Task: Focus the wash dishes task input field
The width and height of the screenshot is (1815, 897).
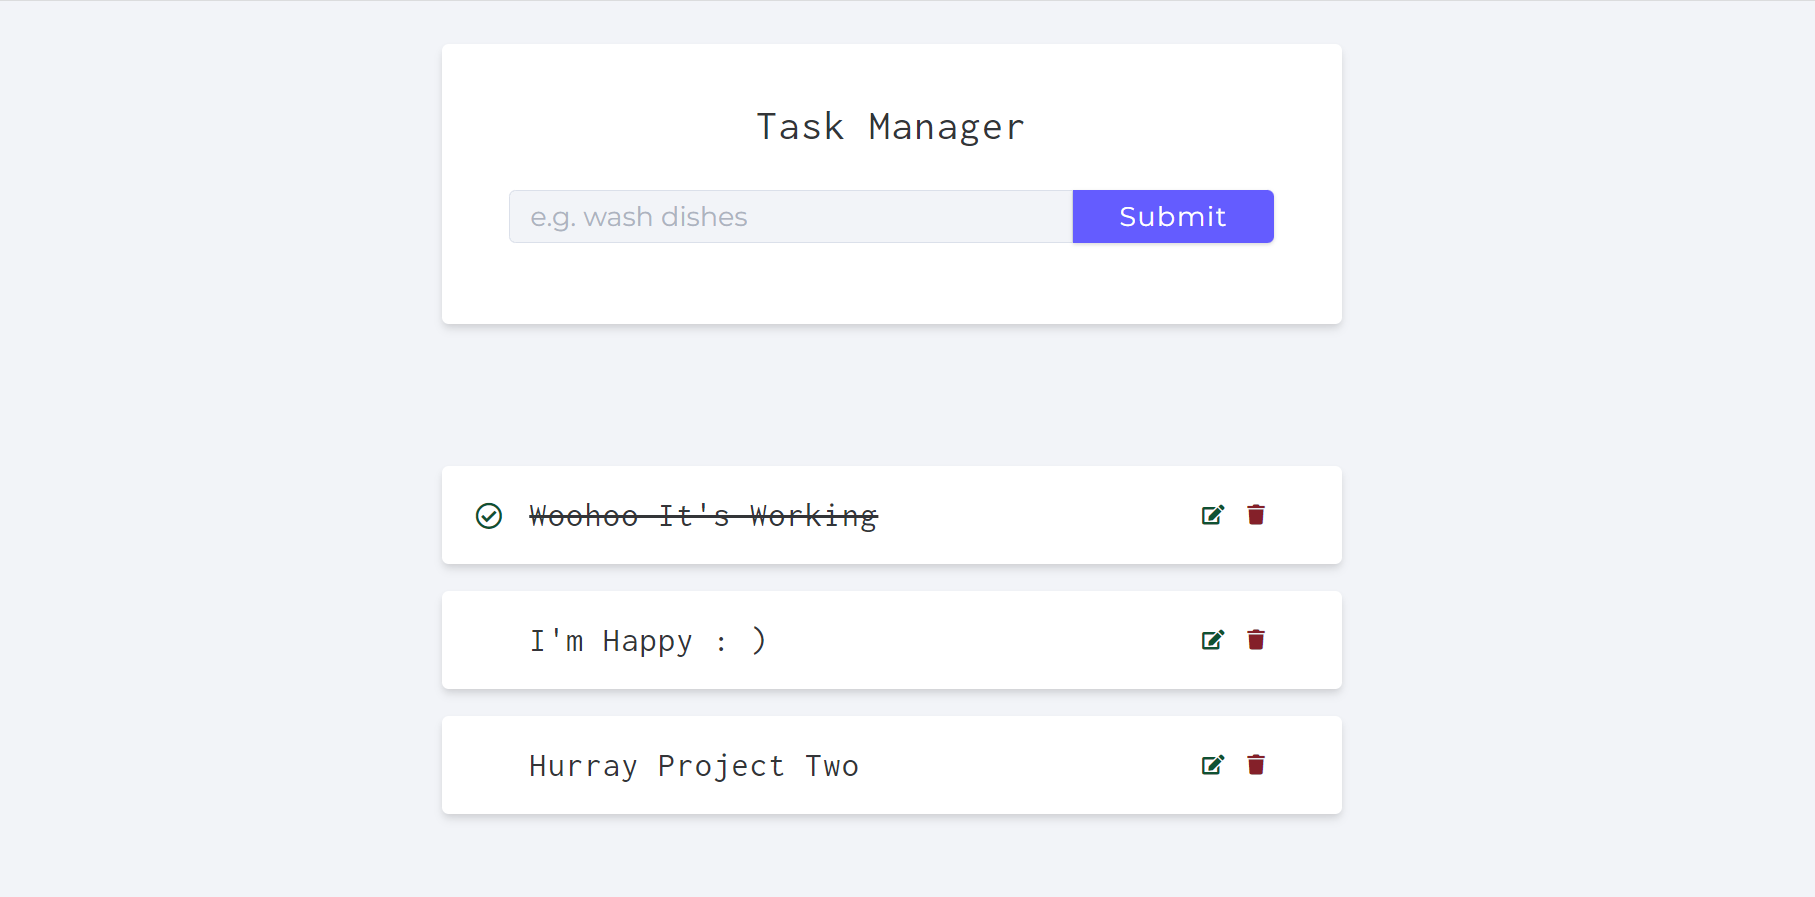Action: [x=791, y=216]
